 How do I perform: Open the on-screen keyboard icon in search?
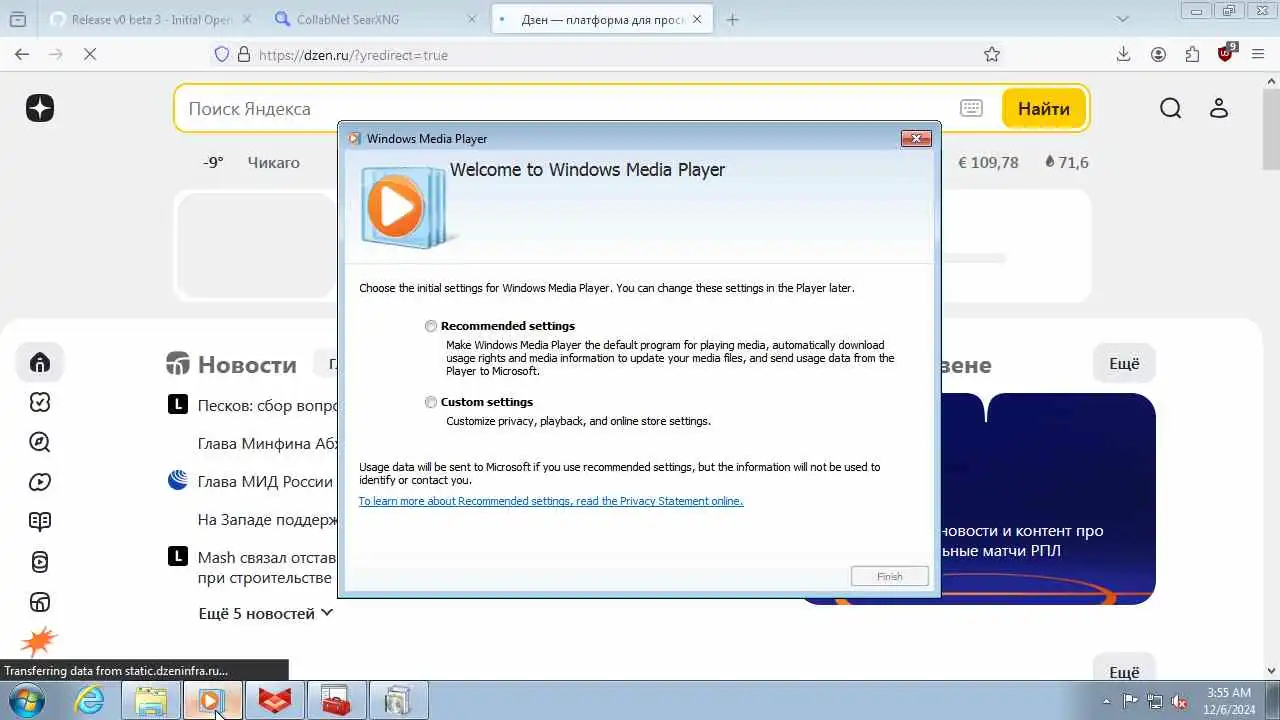[971, 108]
